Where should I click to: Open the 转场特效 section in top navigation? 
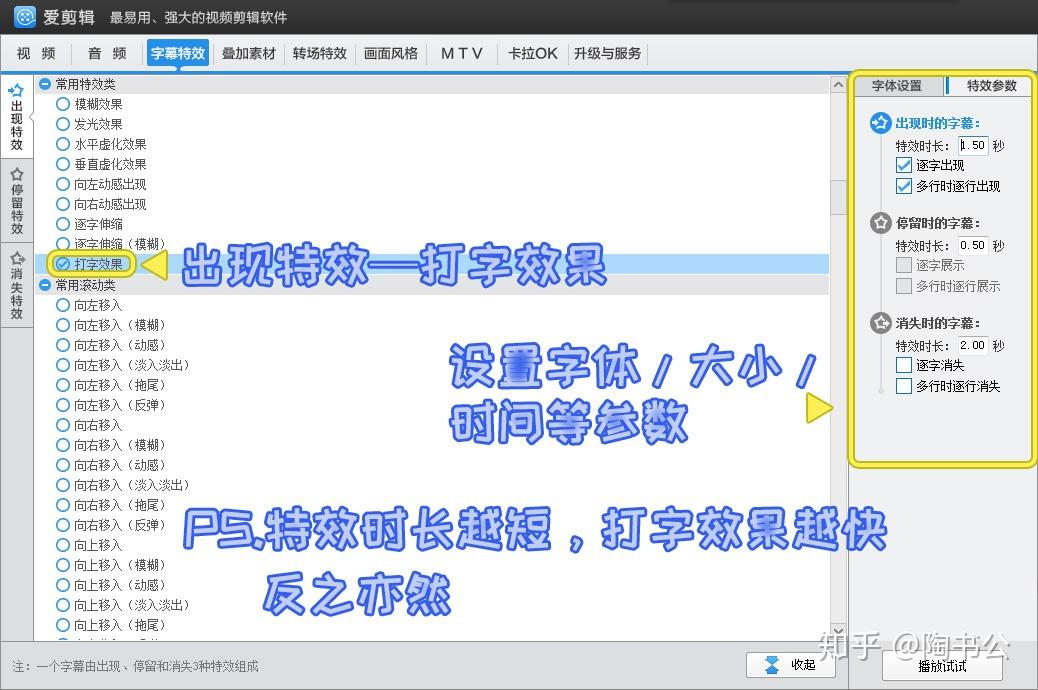319,54
